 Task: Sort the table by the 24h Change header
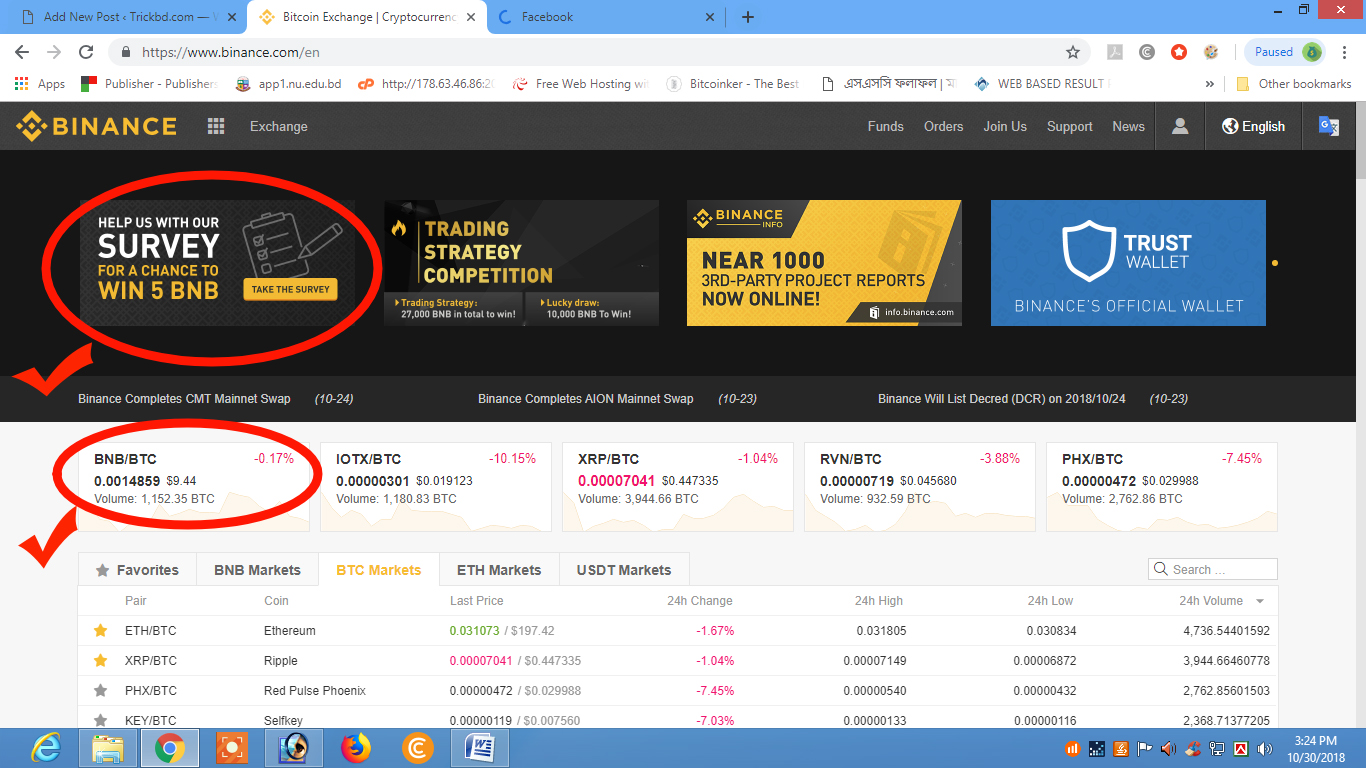click(x=700, y=601)
